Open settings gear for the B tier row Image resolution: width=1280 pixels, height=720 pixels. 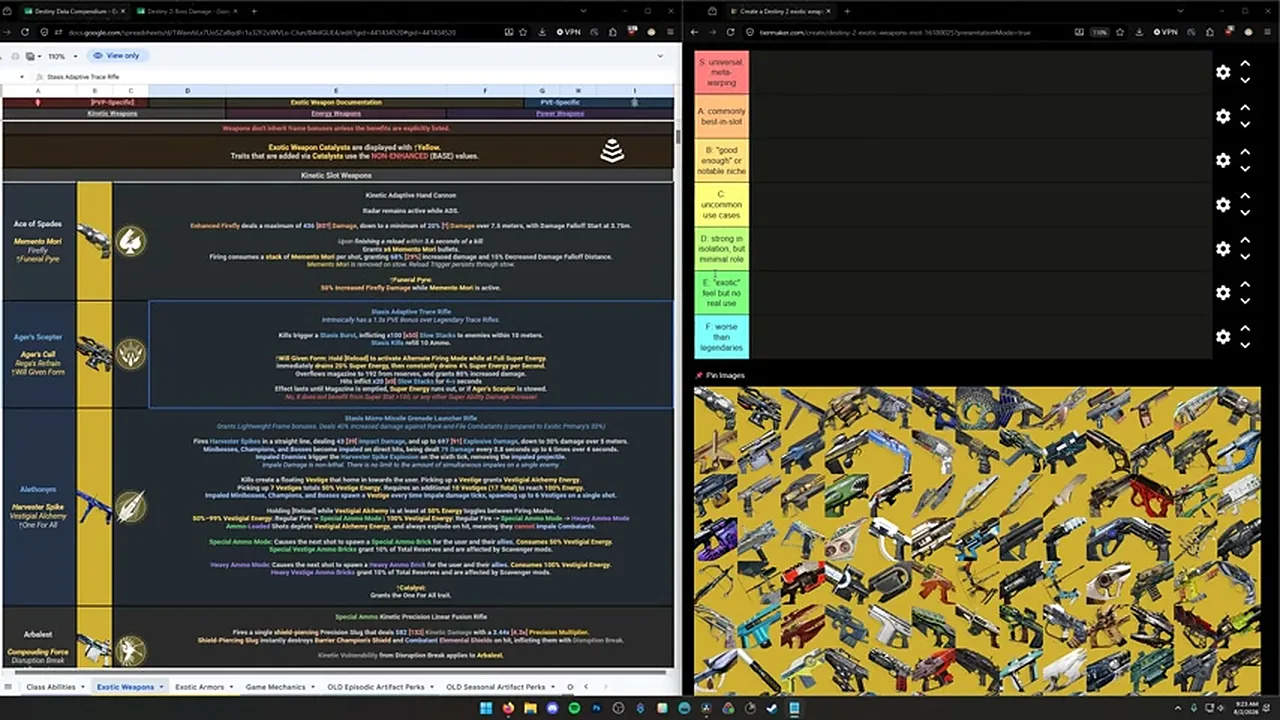(x=1223, y=160)
